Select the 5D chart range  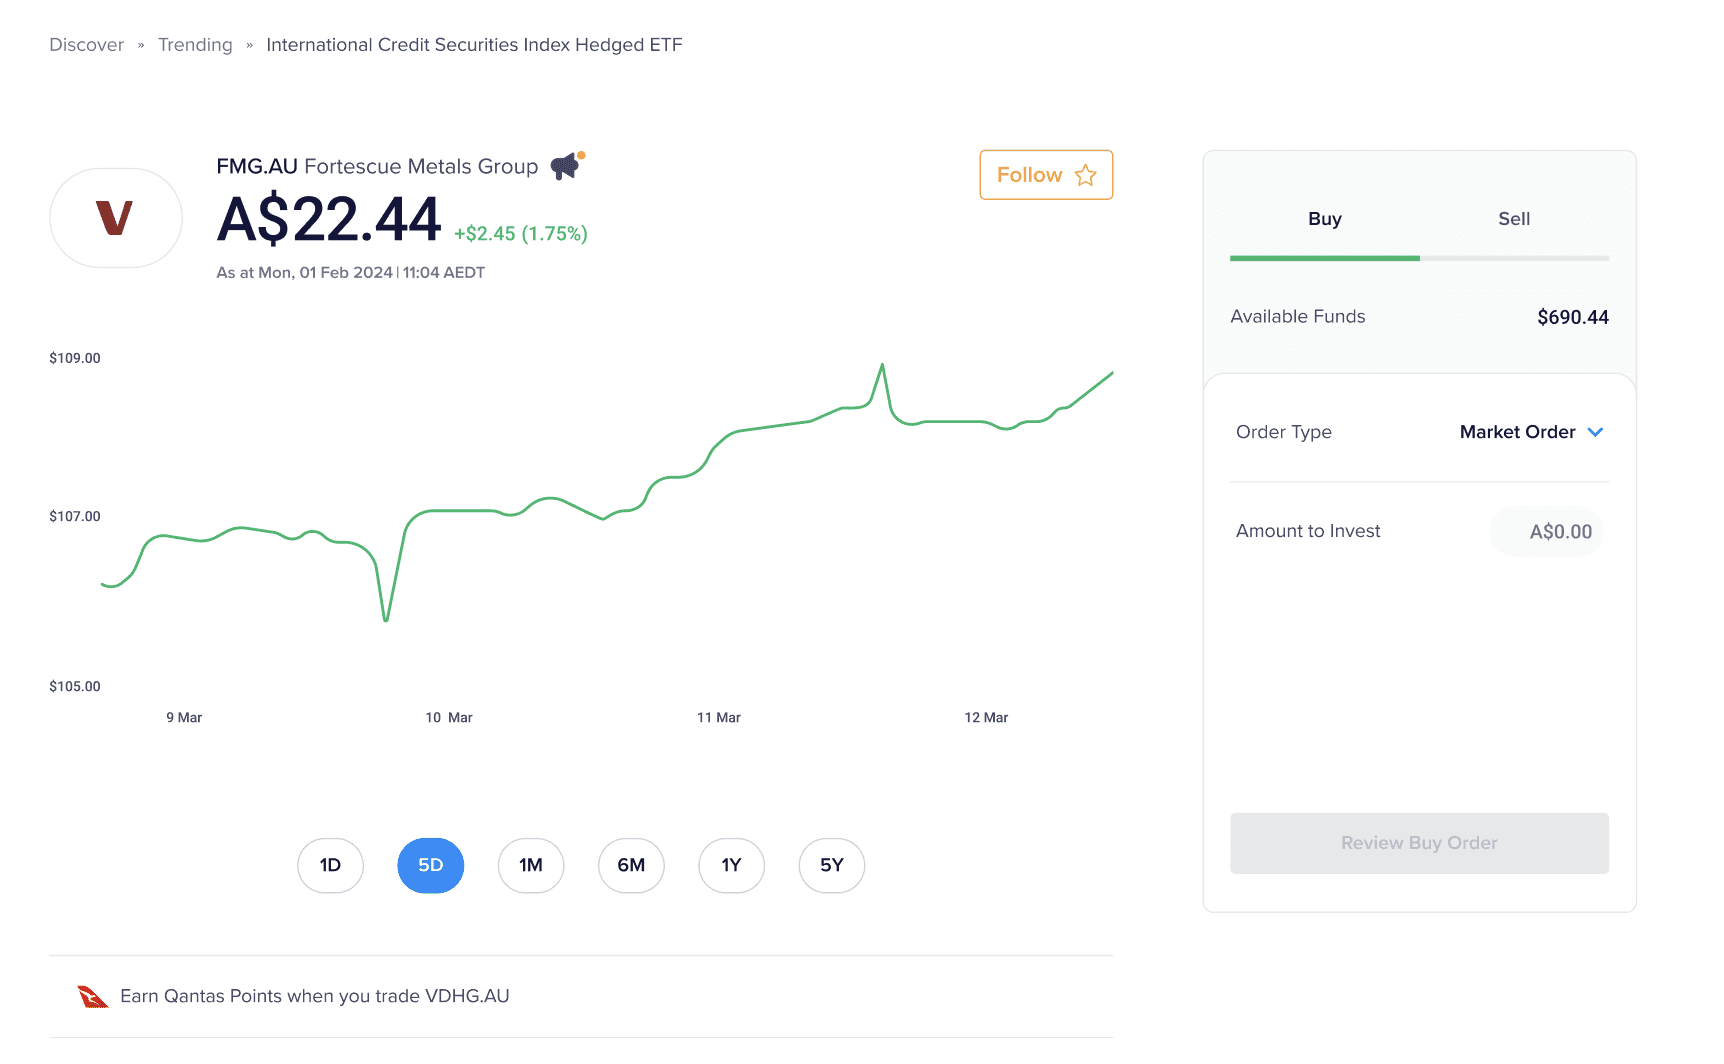point(430,865)
